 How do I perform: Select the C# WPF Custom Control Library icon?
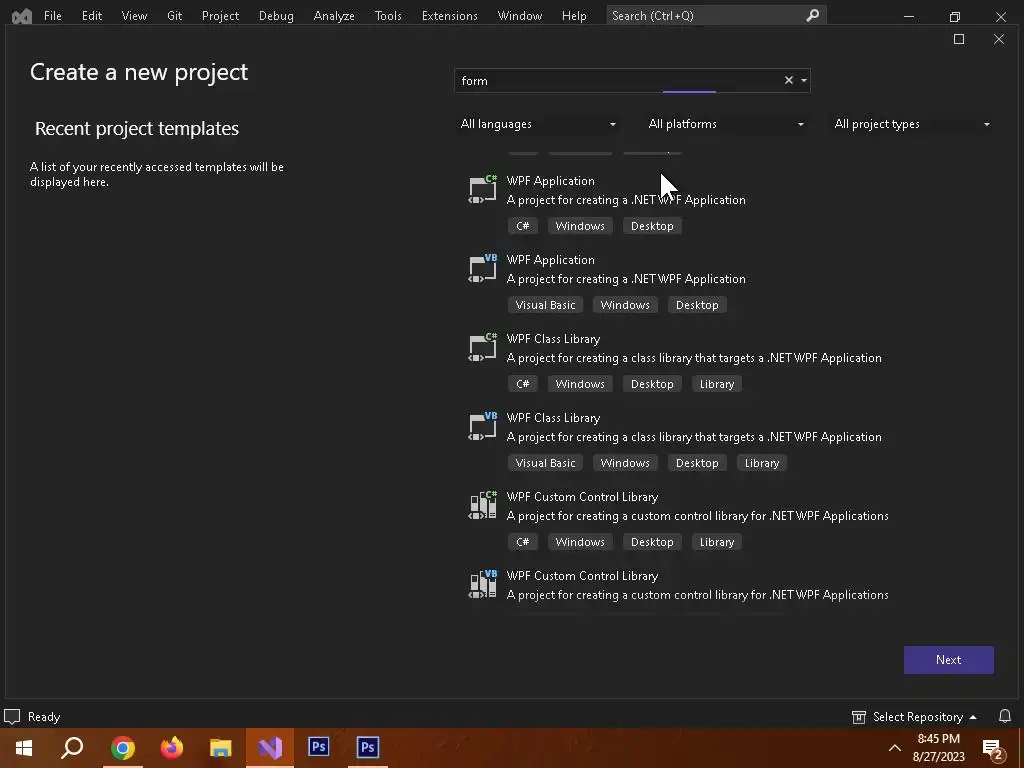483,505
